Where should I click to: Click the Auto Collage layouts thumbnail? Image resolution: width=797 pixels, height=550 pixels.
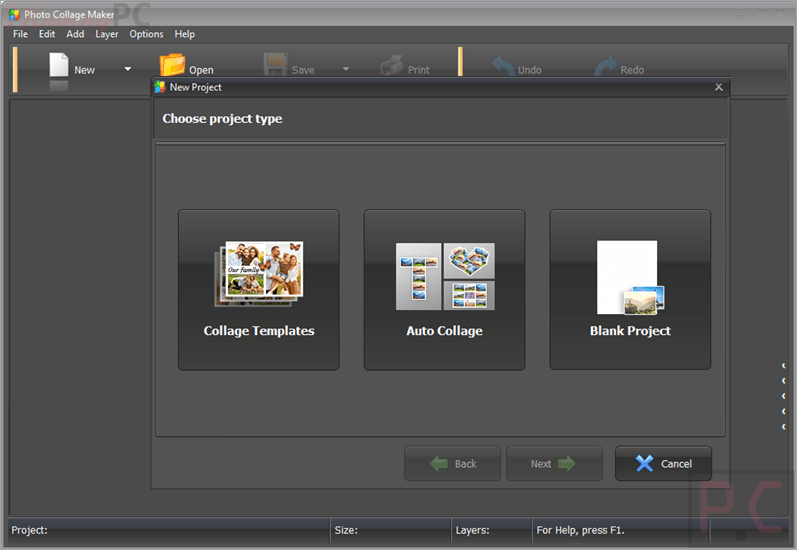445,277
